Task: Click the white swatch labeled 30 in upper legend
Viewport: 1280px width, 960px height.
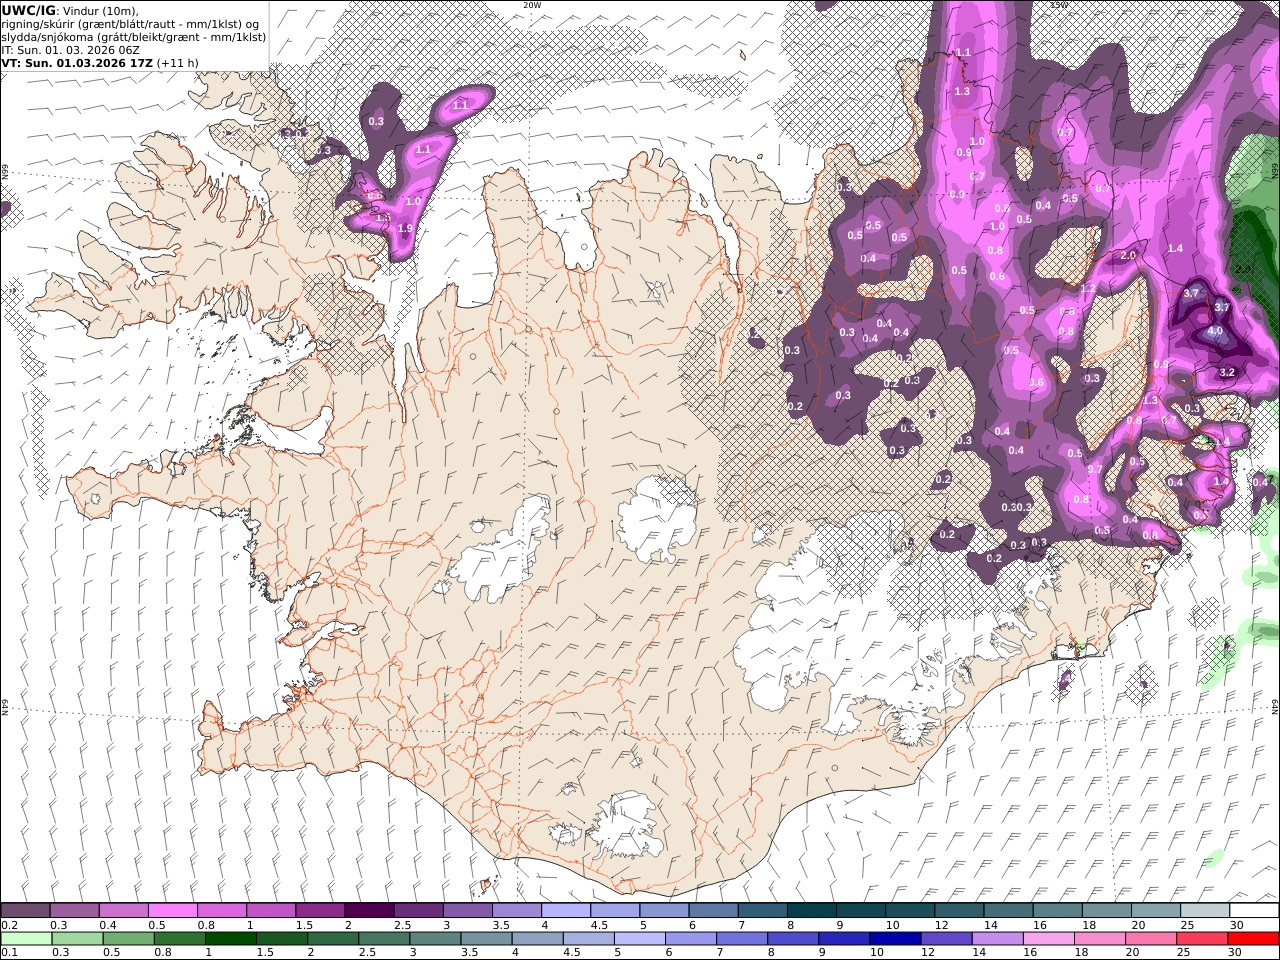Action: [1254, 911]
